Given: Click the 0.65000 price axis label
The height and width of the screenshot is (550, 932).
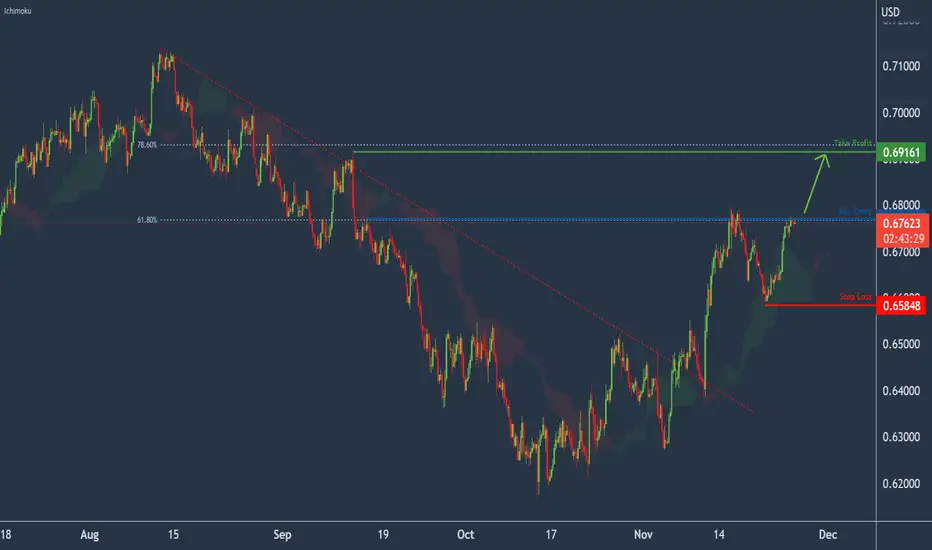Looking at the screenshot, I should pyautogui.click(x=901, y=344).
